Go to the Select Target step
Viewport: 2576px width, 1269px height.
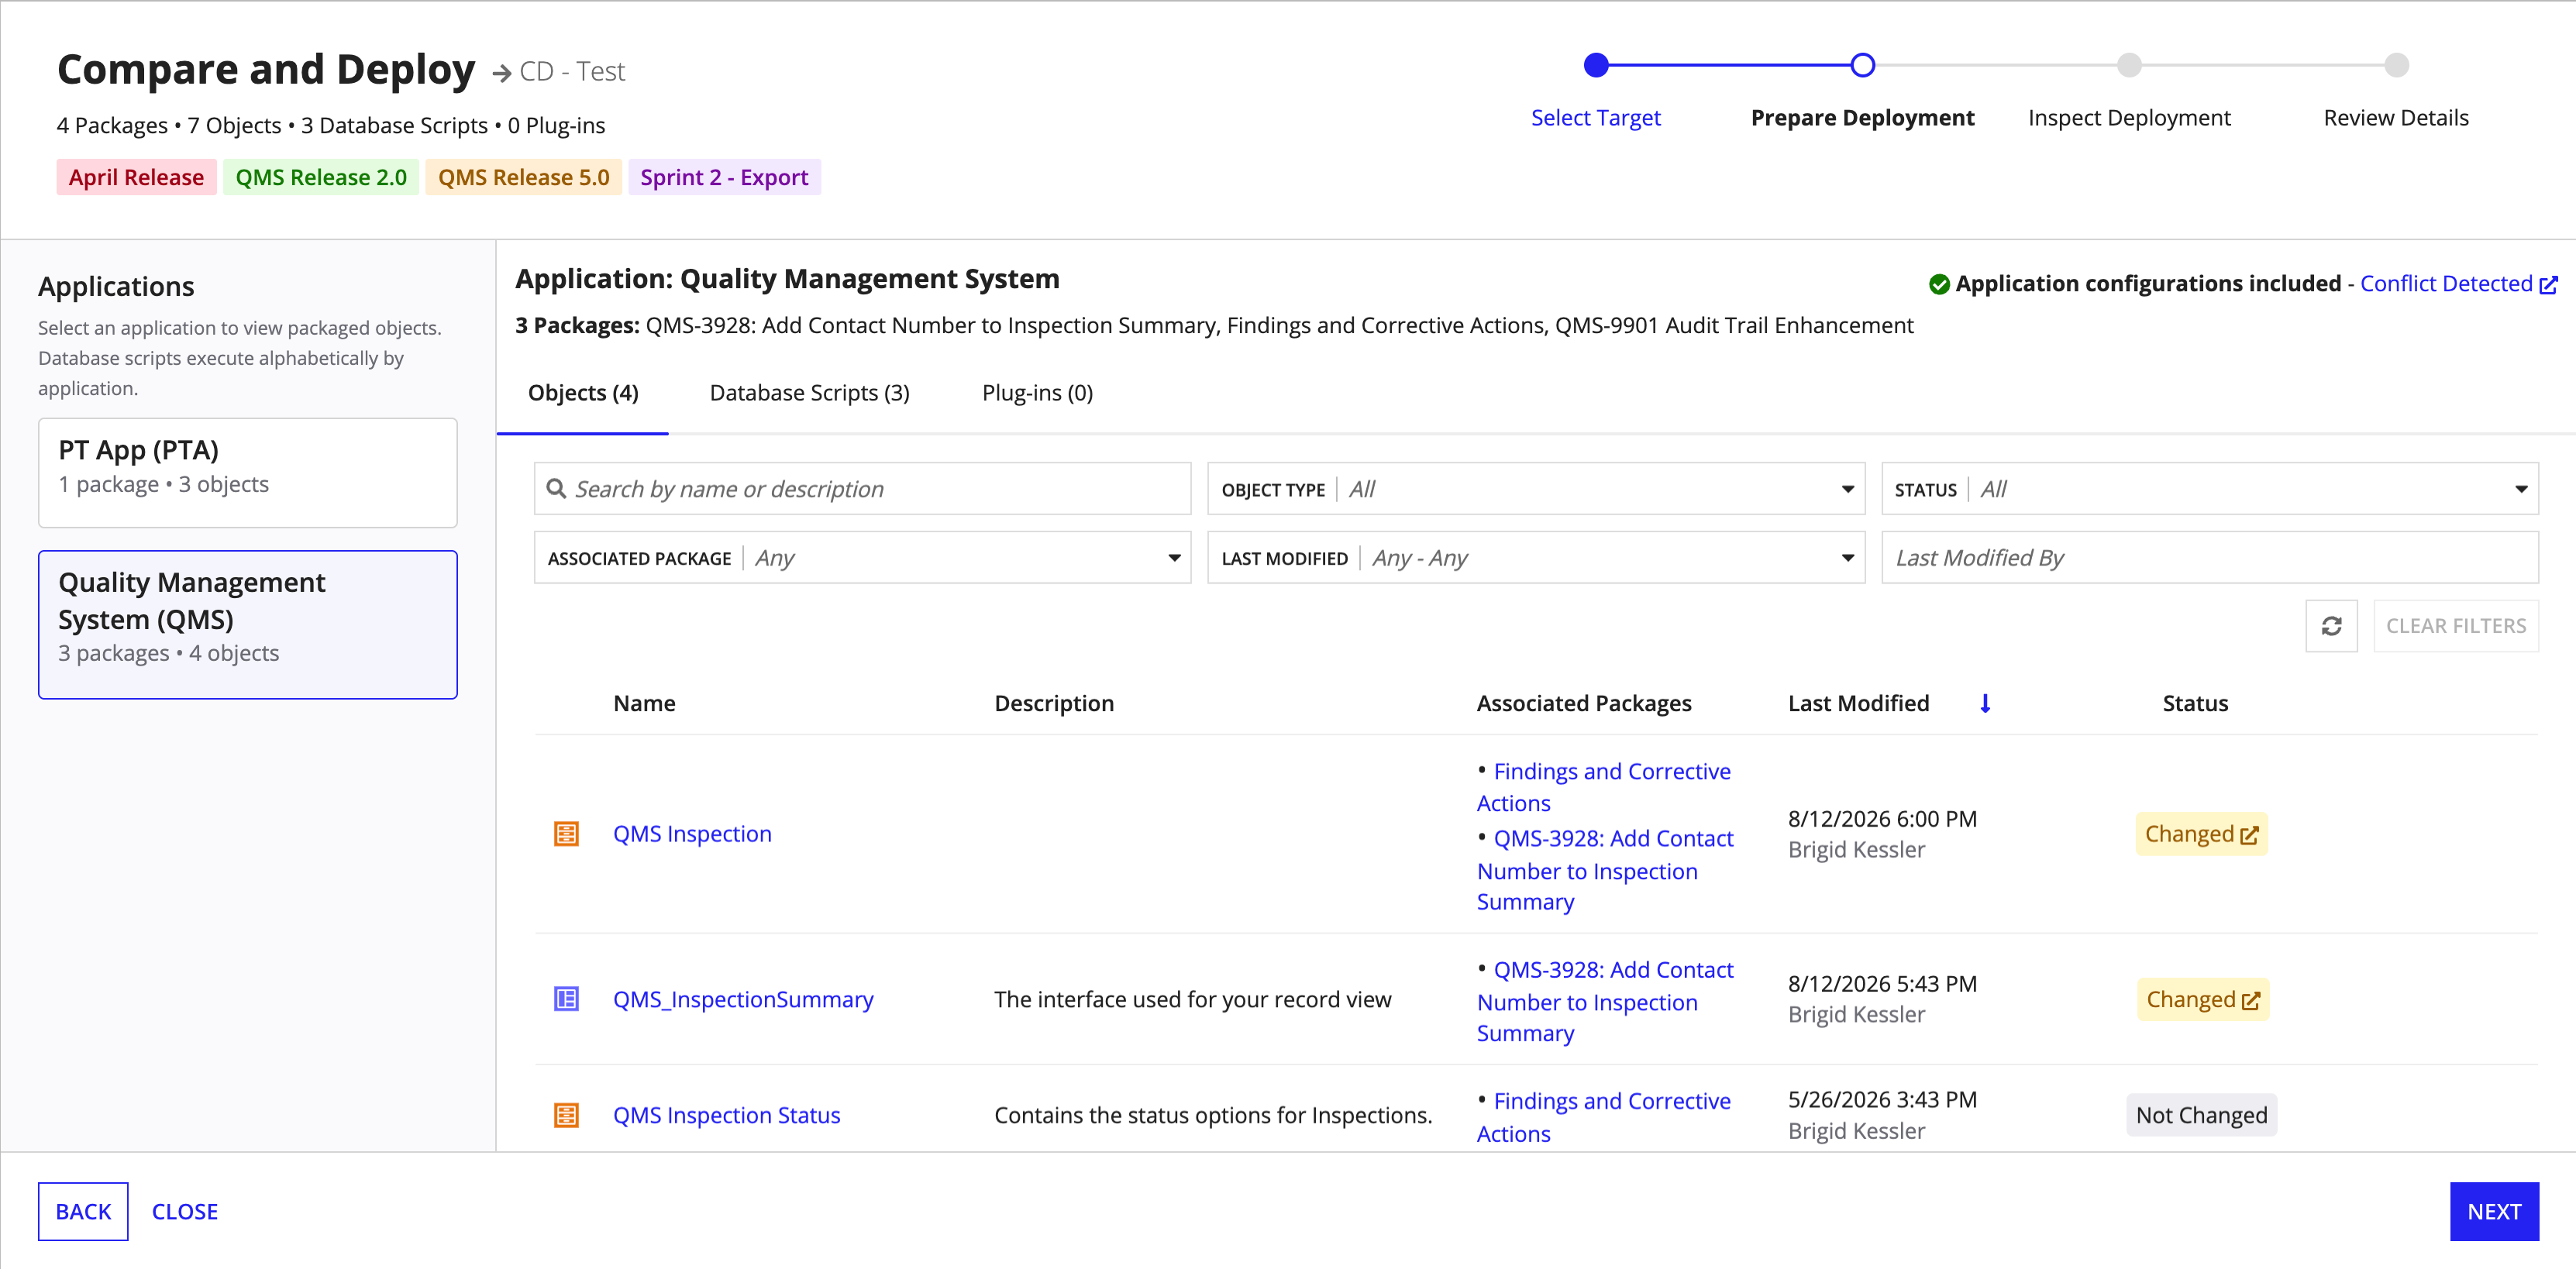[1595, 118]
